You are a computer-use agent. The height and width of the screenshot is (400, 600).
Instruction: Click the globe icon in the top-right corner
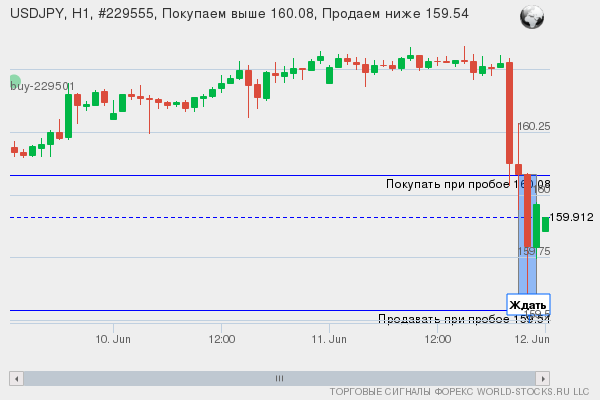click(532, 17)
